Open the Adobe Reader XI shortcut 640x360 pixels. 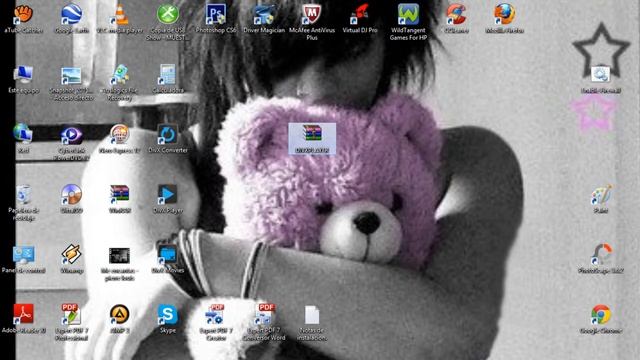23,315
